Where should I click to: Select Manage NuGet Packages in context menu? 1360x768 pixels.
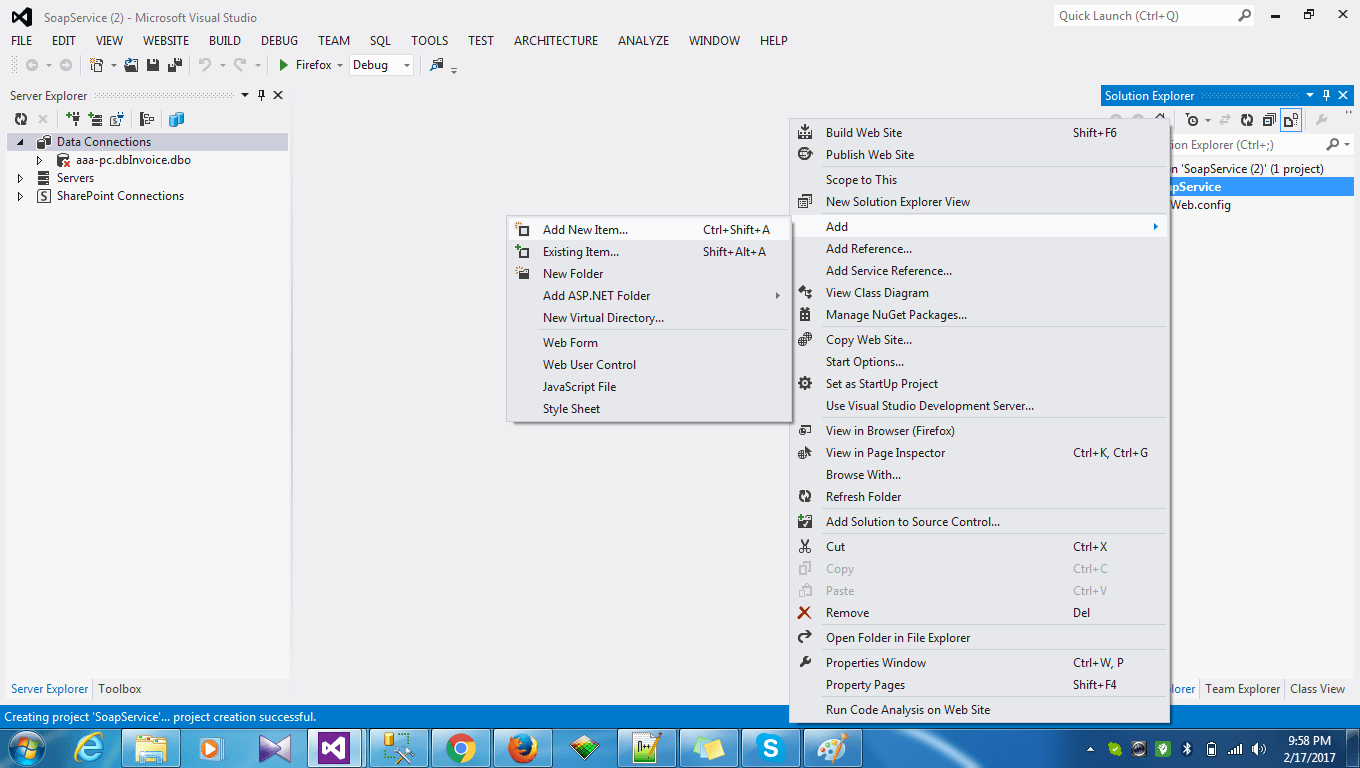pos(895,315)
